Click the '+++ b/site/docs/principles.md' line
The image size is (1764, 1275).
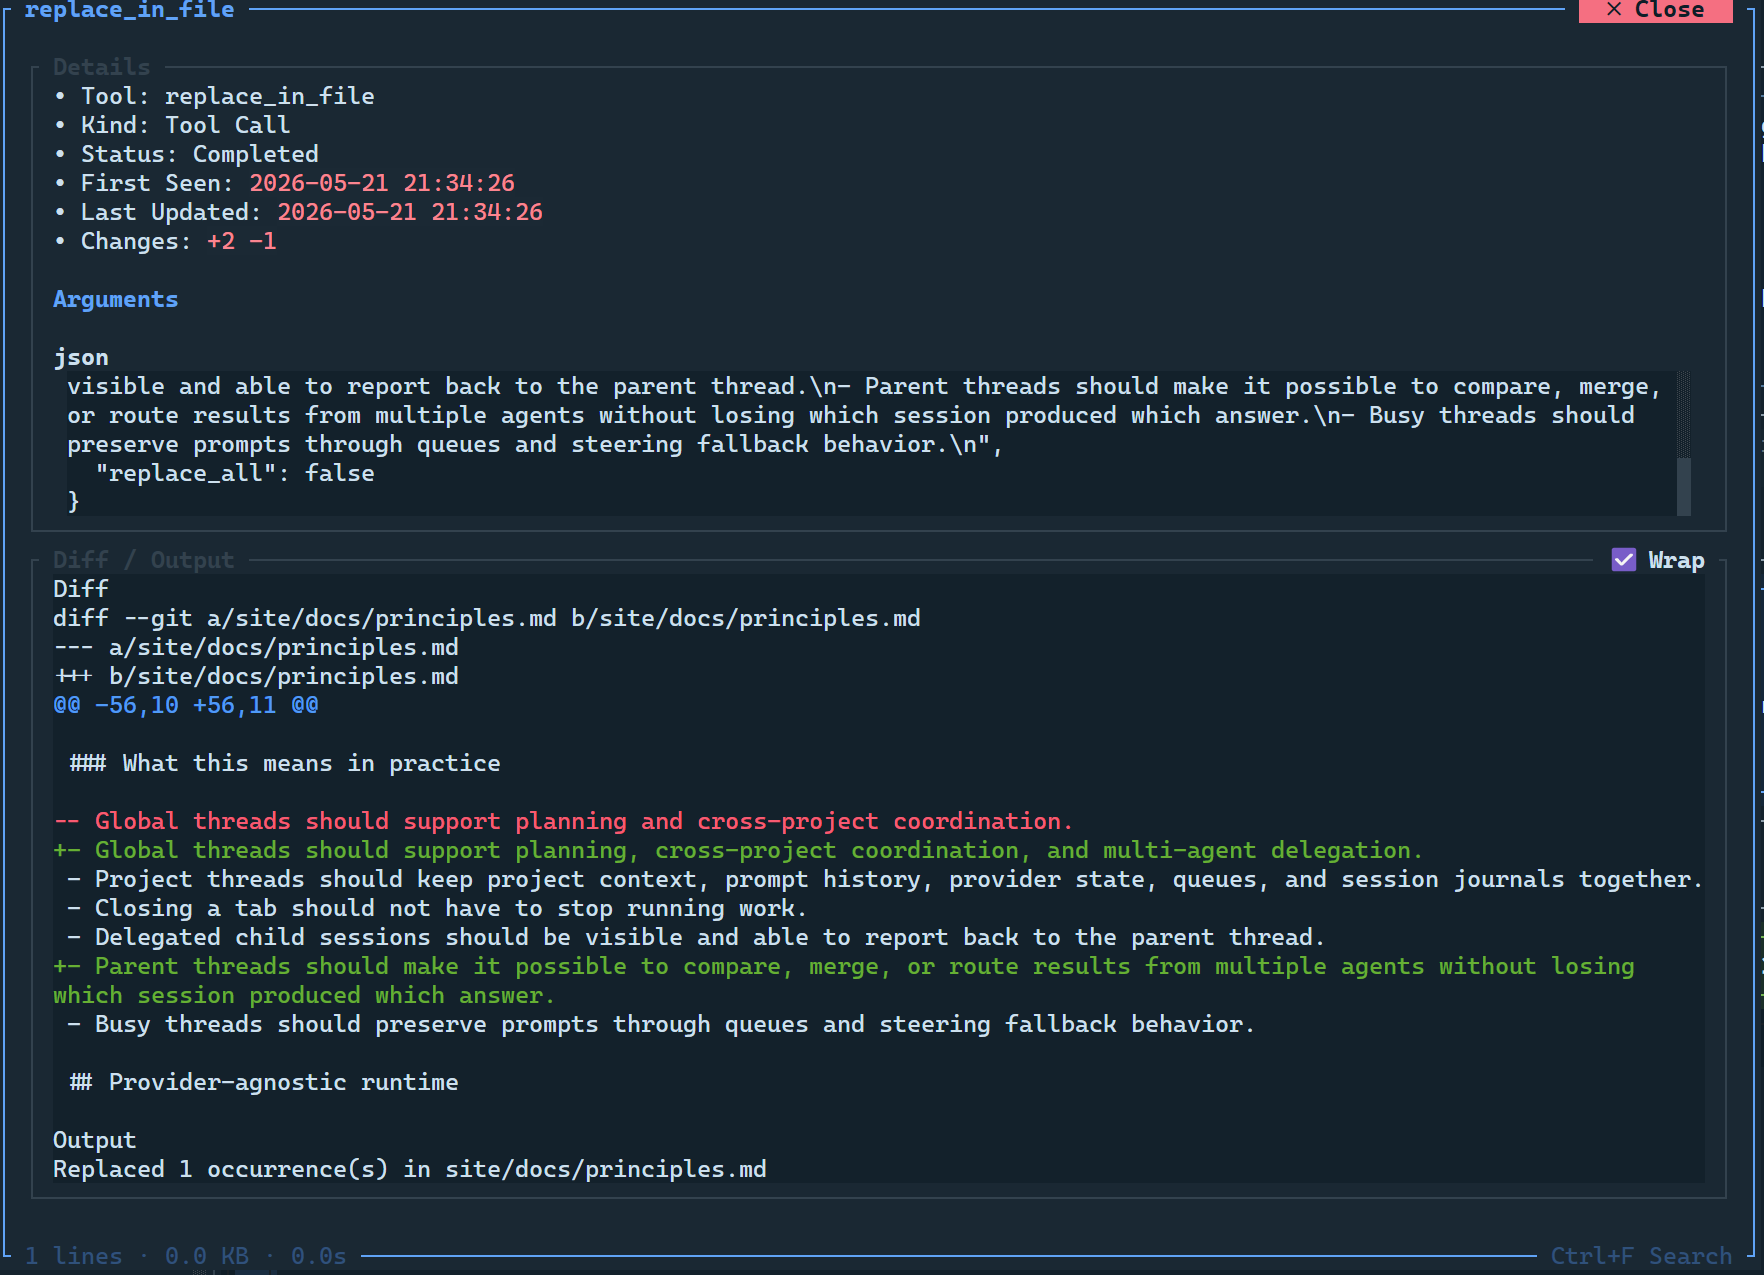click(256, 676)
